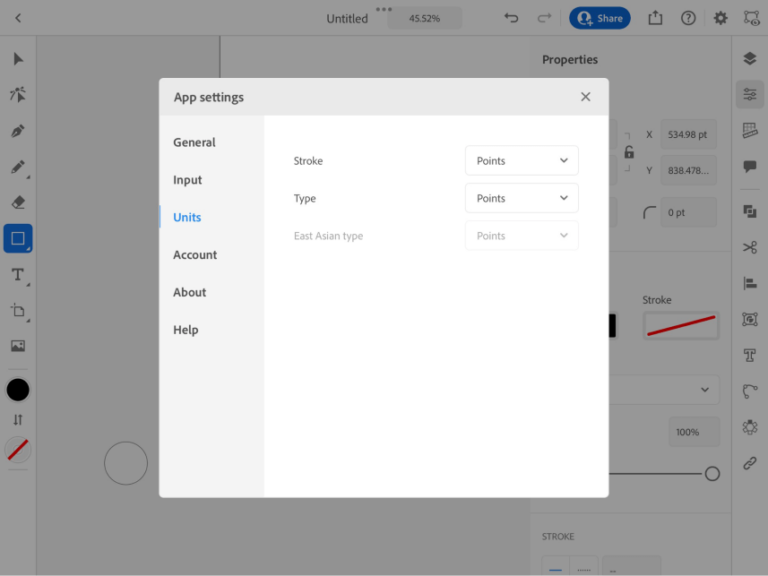Click the corner radius 0 pt field

(688, 212)
